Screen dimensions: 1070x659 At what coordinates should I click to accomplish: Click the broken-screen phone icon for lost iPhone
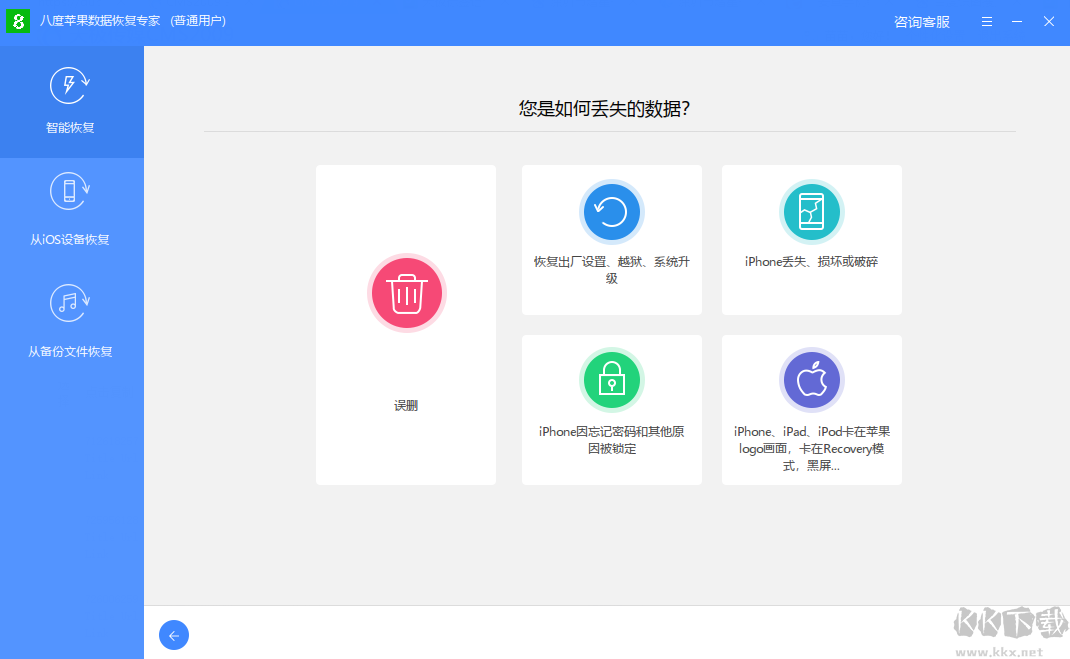tap(811, 212)
